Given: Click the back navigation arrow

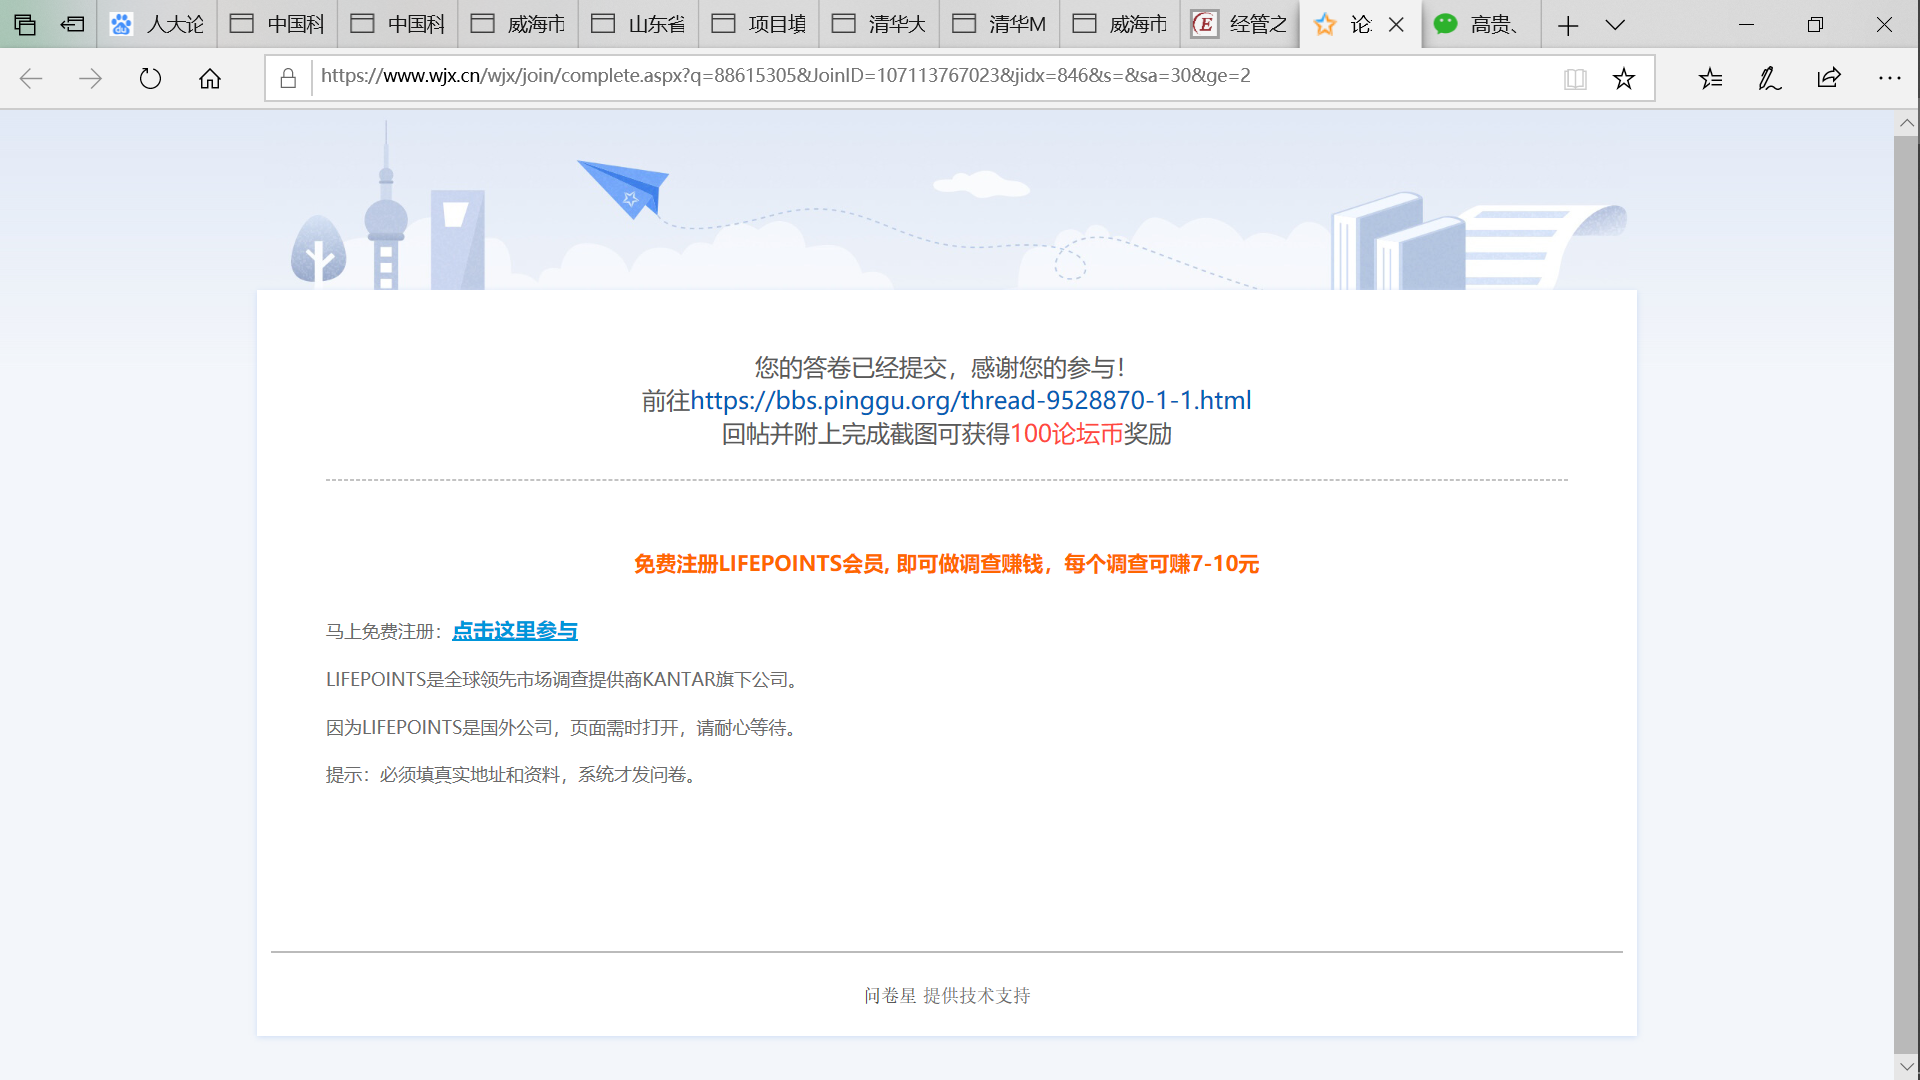Looking at the screenshot, I should click(x=31, y=78).
